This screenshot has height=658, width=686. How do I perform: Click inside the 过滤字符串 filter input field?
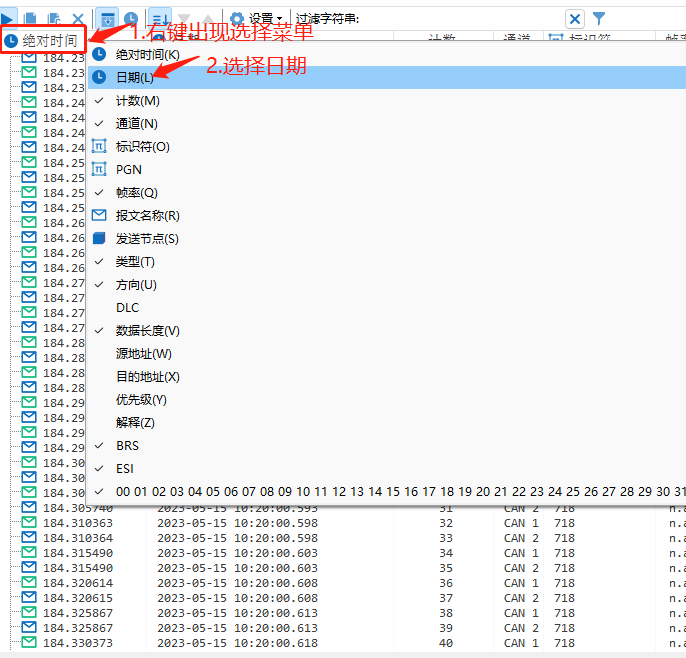tap(462, 19)
